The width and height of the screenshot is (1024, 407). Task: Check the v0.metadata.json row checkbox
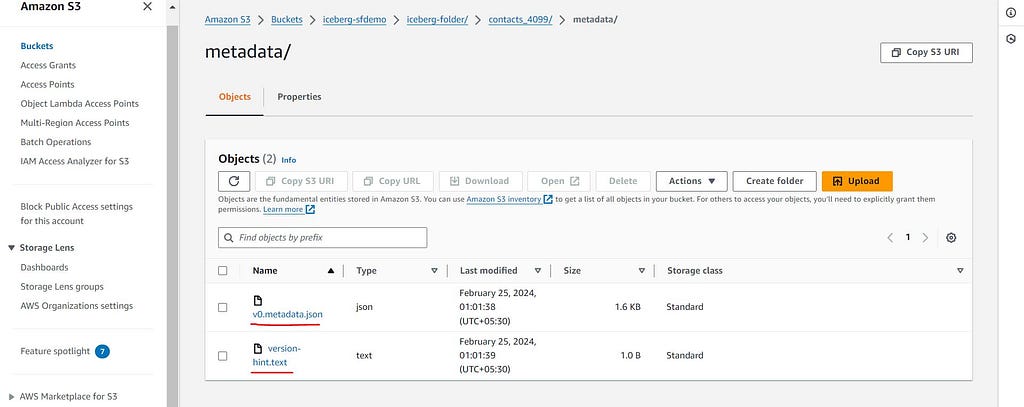[x=223, y=307]
